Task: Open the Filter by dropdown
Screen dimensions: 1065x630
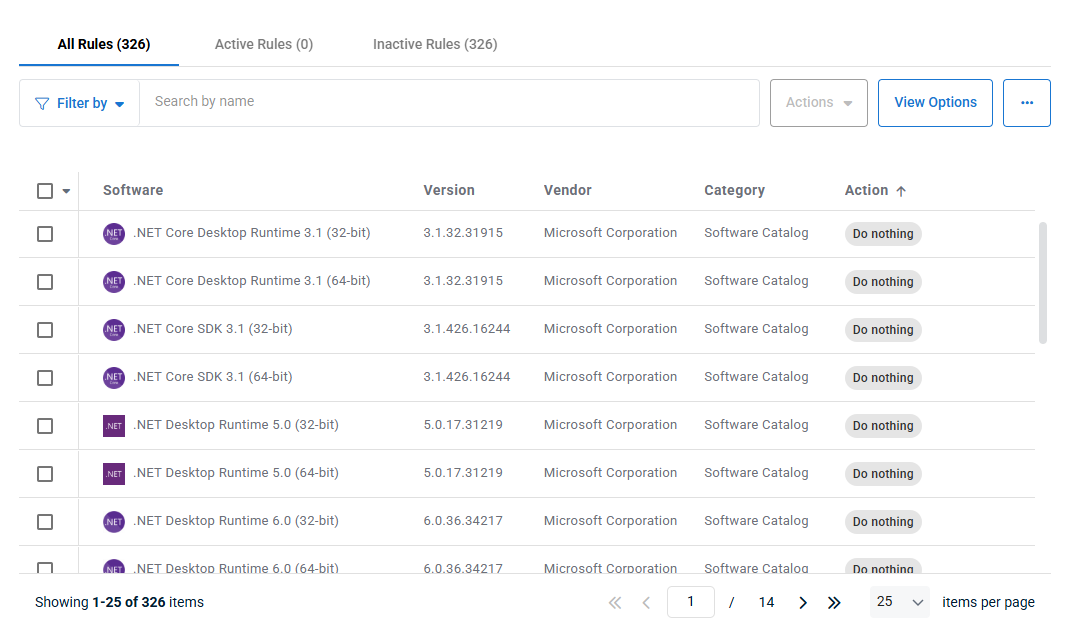Action: tap(80, 103)
